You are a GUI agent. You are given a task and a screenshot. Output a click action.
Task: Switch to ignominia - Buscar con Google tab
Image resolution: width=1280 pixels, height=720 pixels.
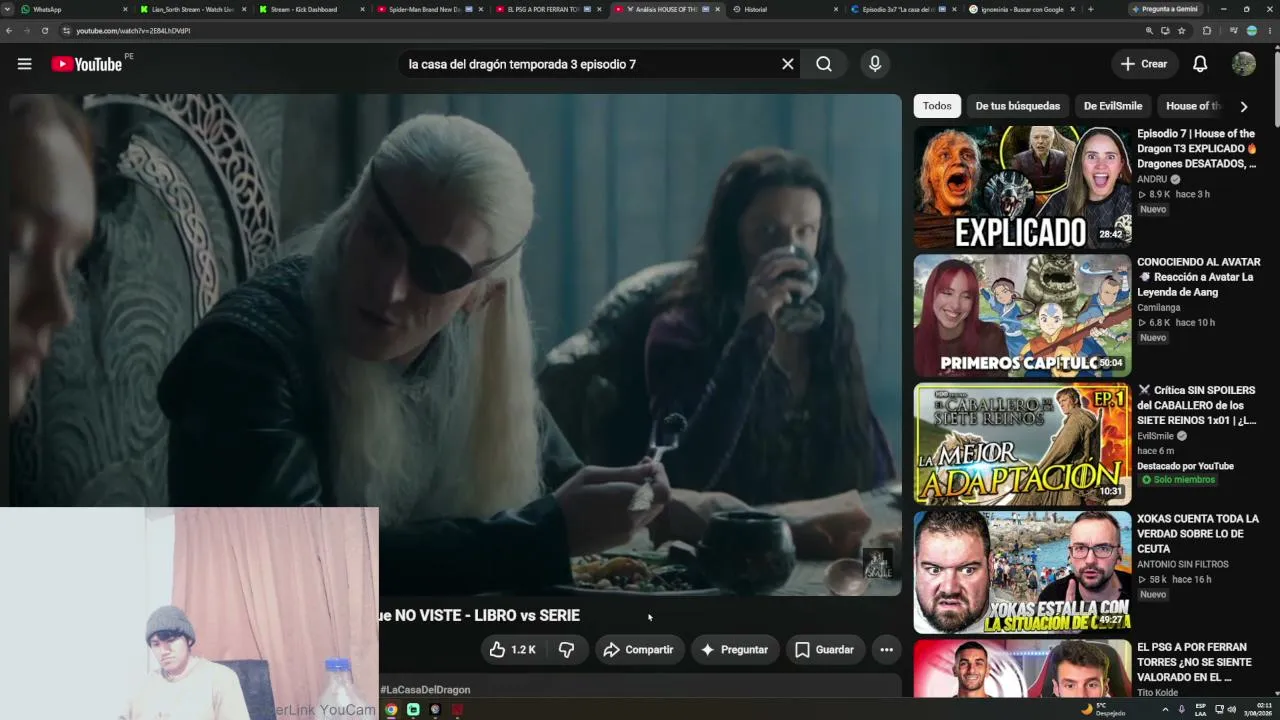tap(1022, 9)
